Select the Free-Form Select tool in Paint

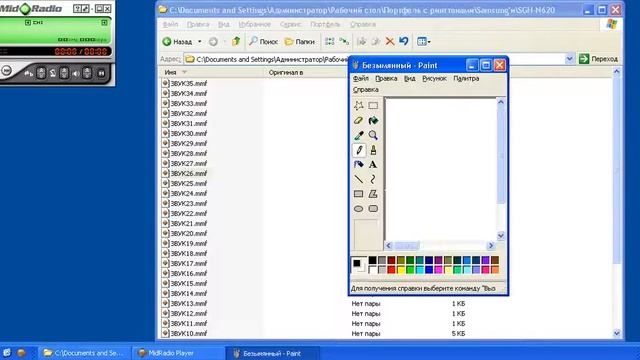pyautogui.click(x=359, y=106)
